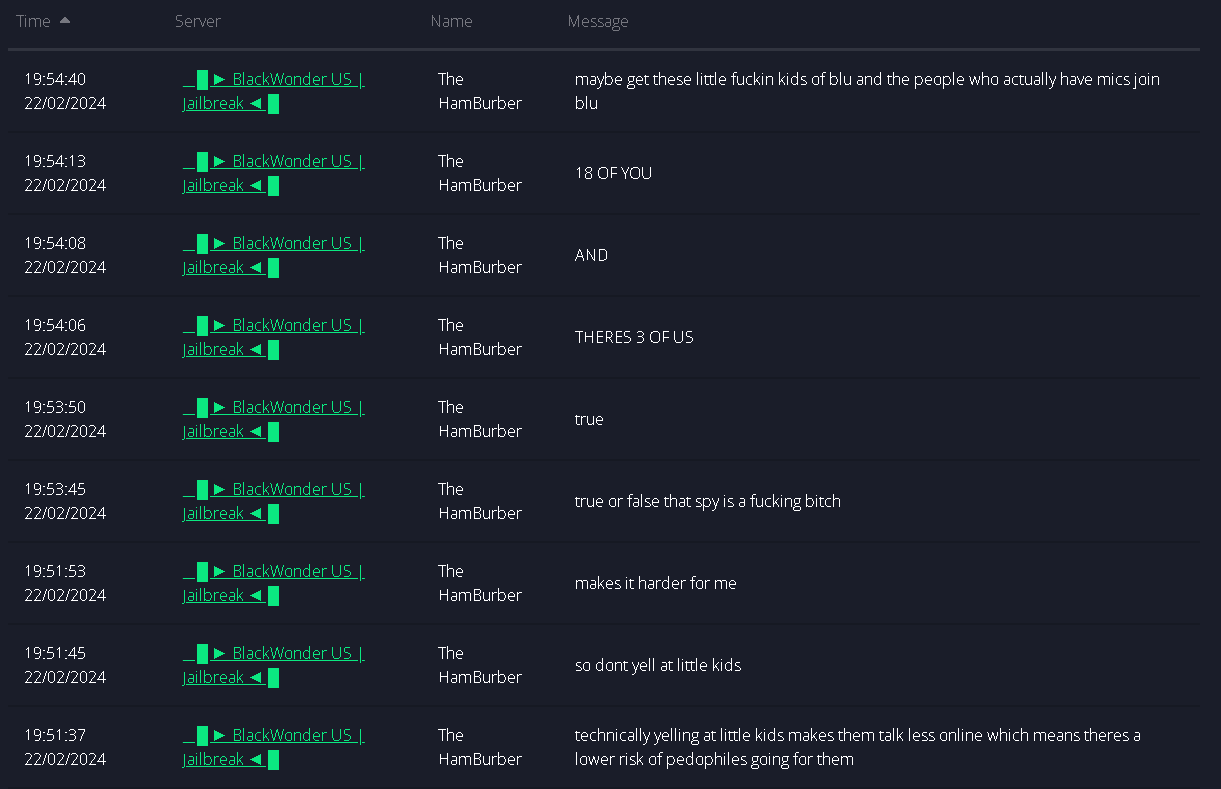Open BlackWonder US server link at 19:53:50

click(x=274, y=419)
